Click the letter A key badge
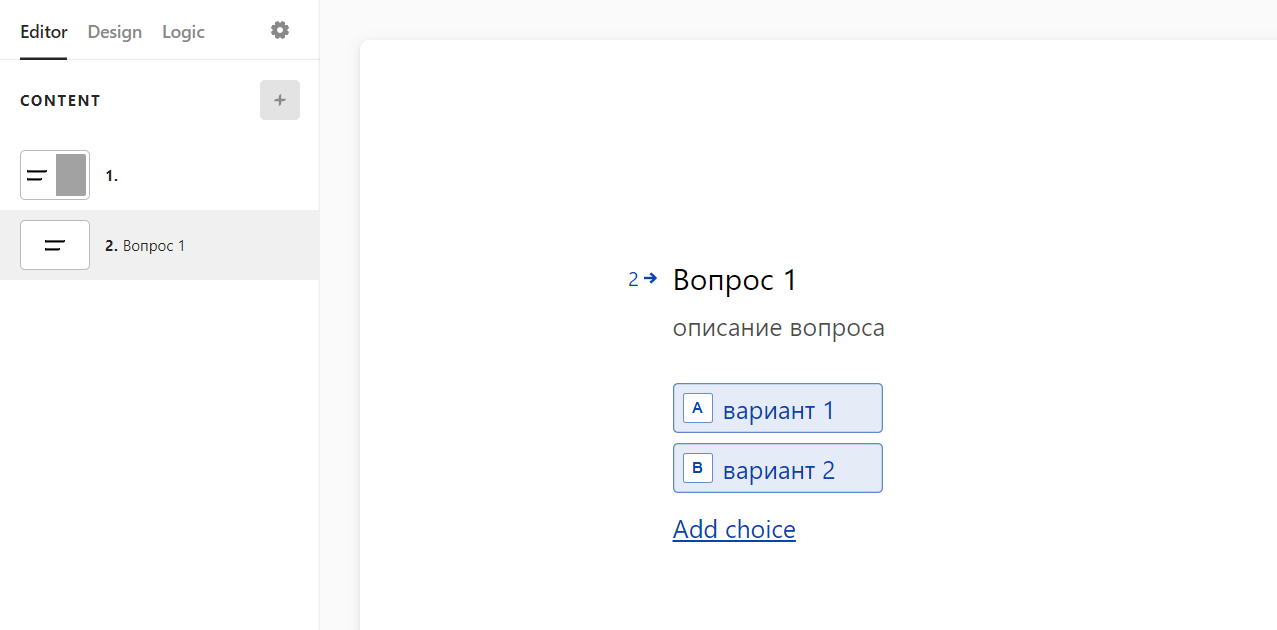 pos(698,408)
